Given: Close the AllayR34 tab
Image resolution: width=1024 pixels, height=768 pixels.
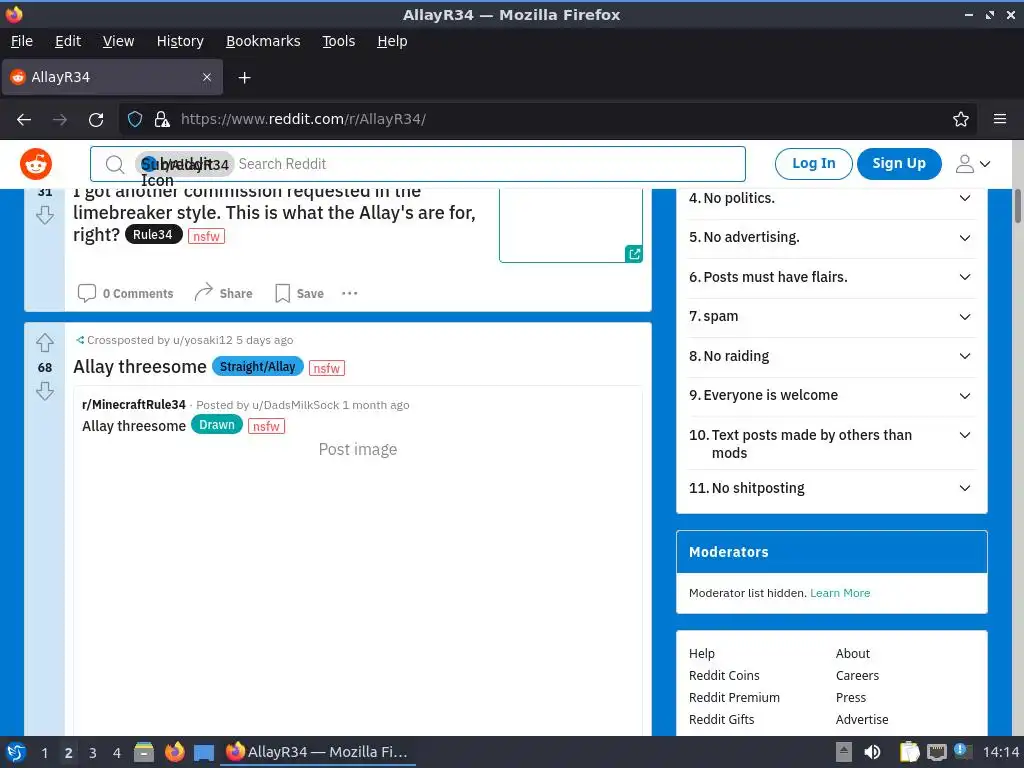Looking at the screenshot, I should coord(206,77).
